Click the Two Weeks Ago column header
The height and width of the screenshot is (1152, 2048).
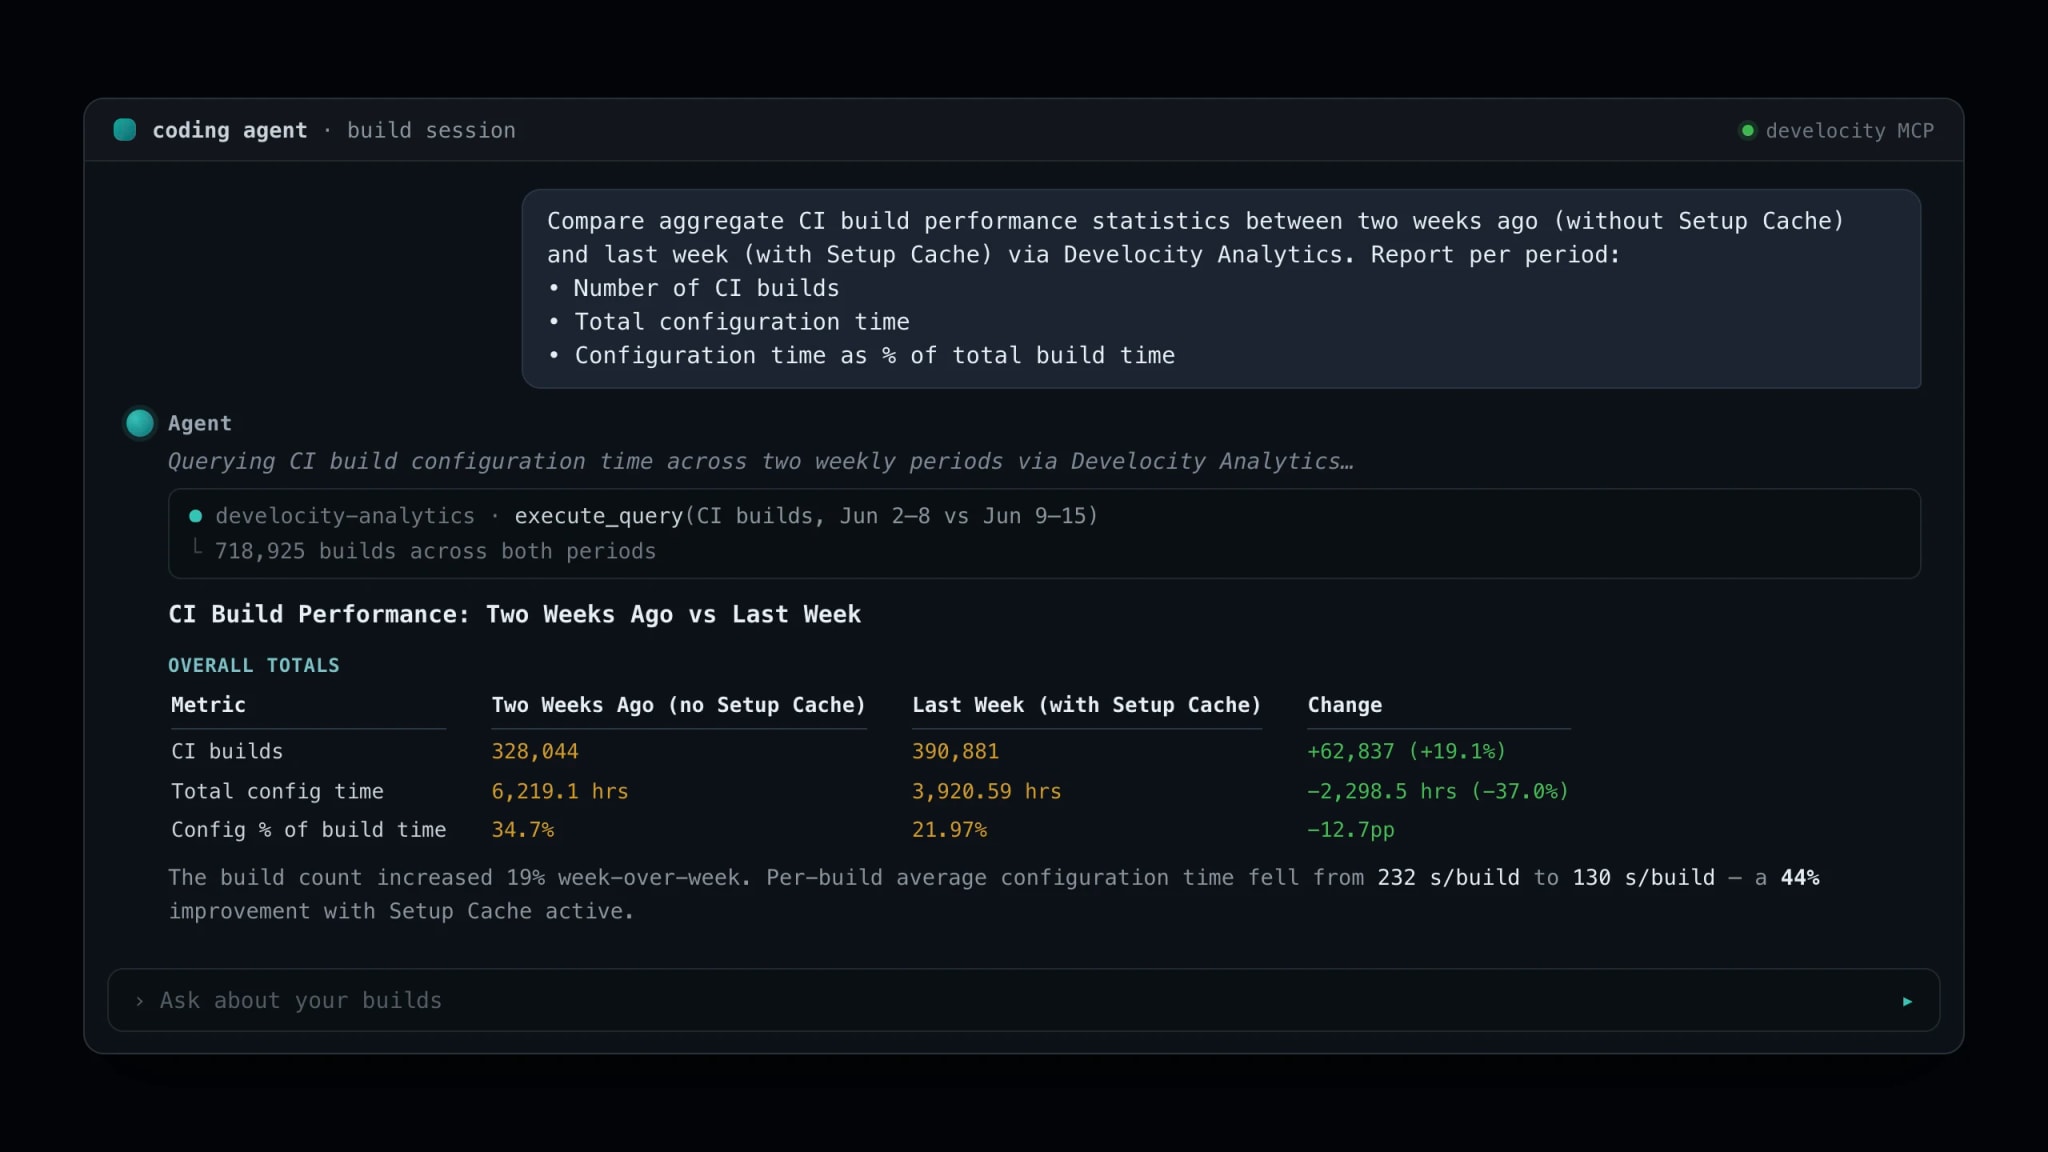point(678,705)
